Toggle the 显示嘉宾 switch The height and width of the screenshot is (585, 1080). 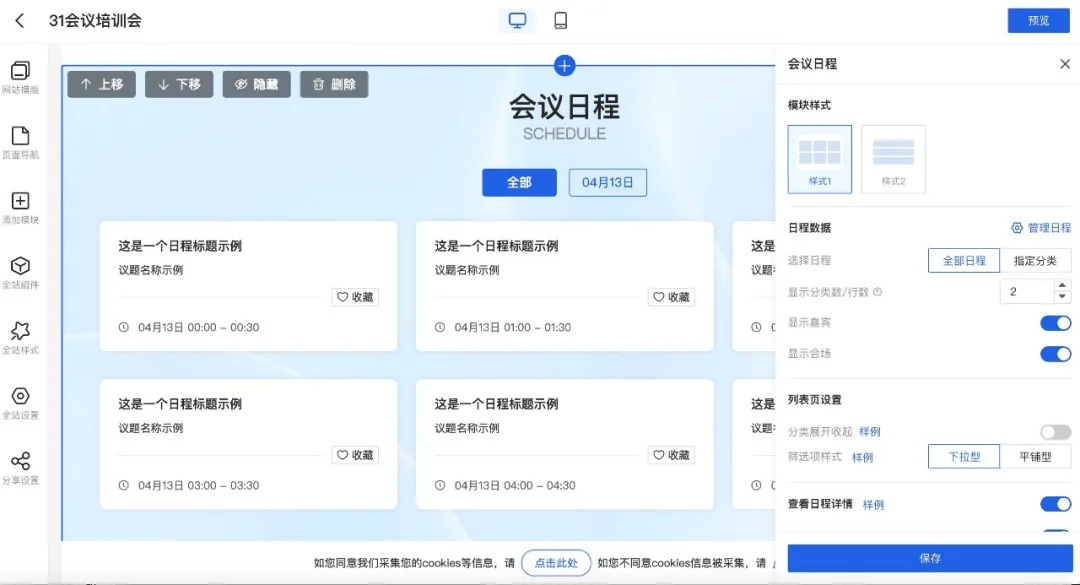[x=1055, y=323]
